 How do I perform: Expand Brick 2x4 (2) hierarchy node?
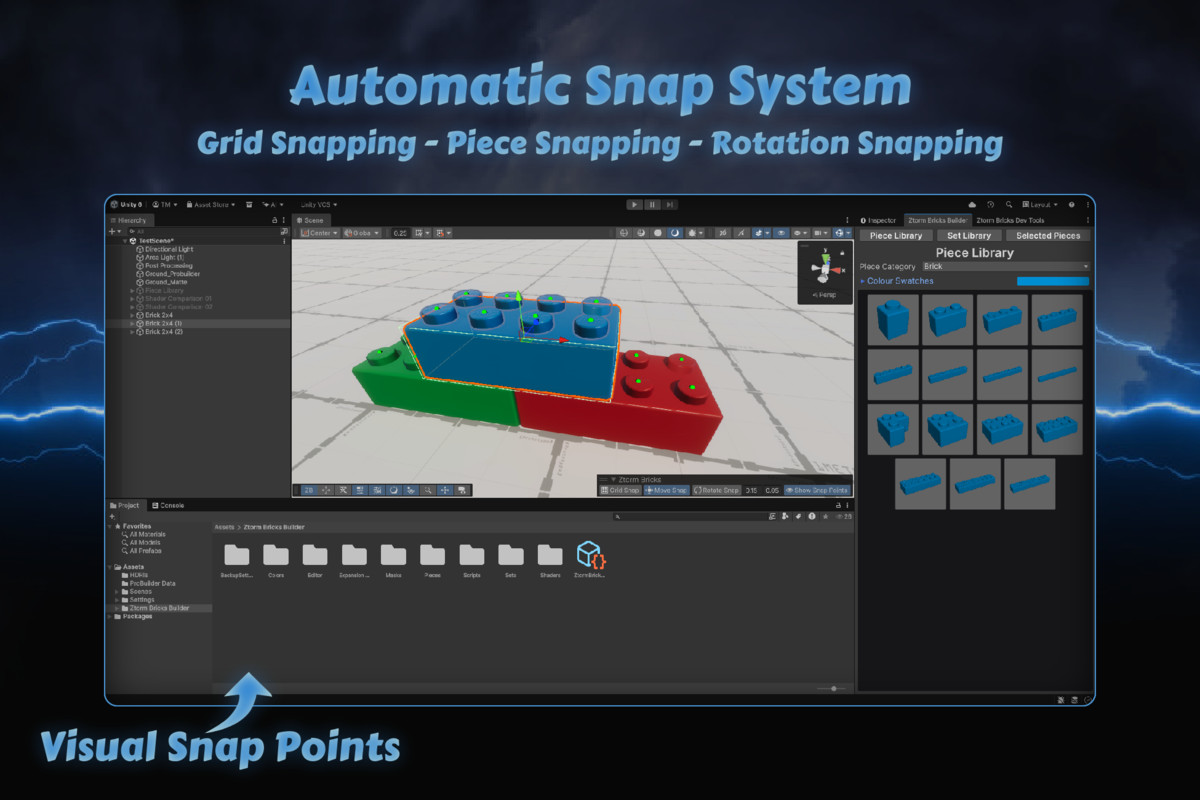point(132,332)
